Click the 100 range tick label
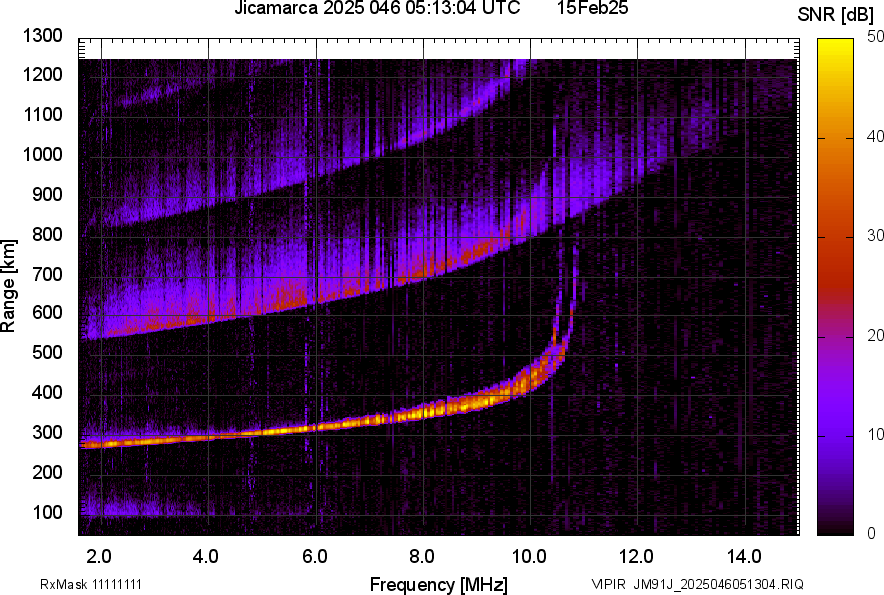 pos(48,512)
